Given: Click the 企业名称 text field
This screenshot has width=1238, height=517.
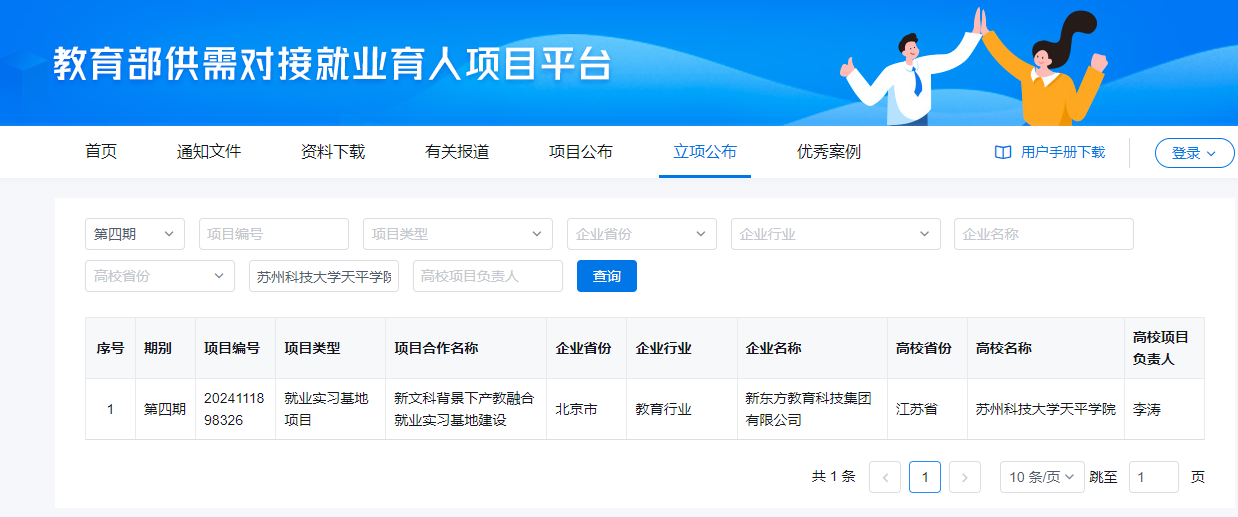Looking at the screenshot, I should [1043, 234].
